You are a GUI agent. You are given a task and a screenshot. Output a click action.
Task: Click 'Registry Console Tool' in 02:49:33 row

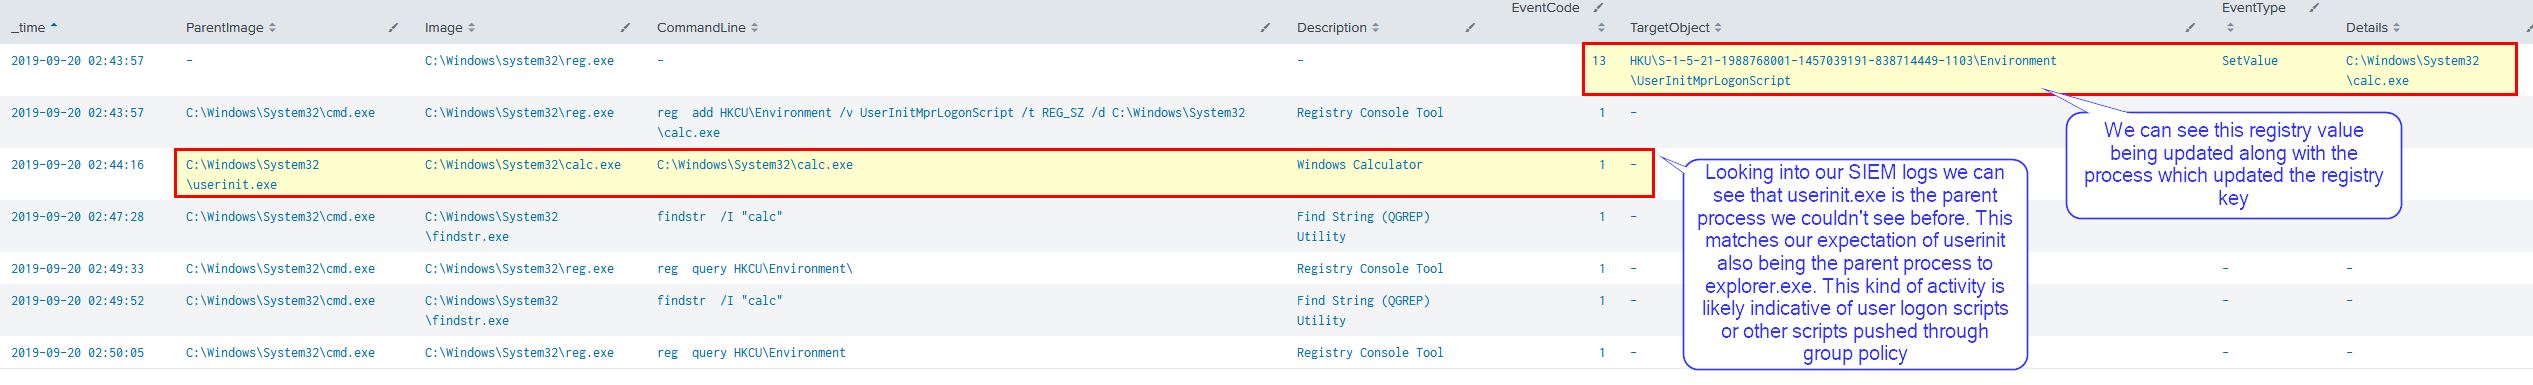pos(1370,269)
